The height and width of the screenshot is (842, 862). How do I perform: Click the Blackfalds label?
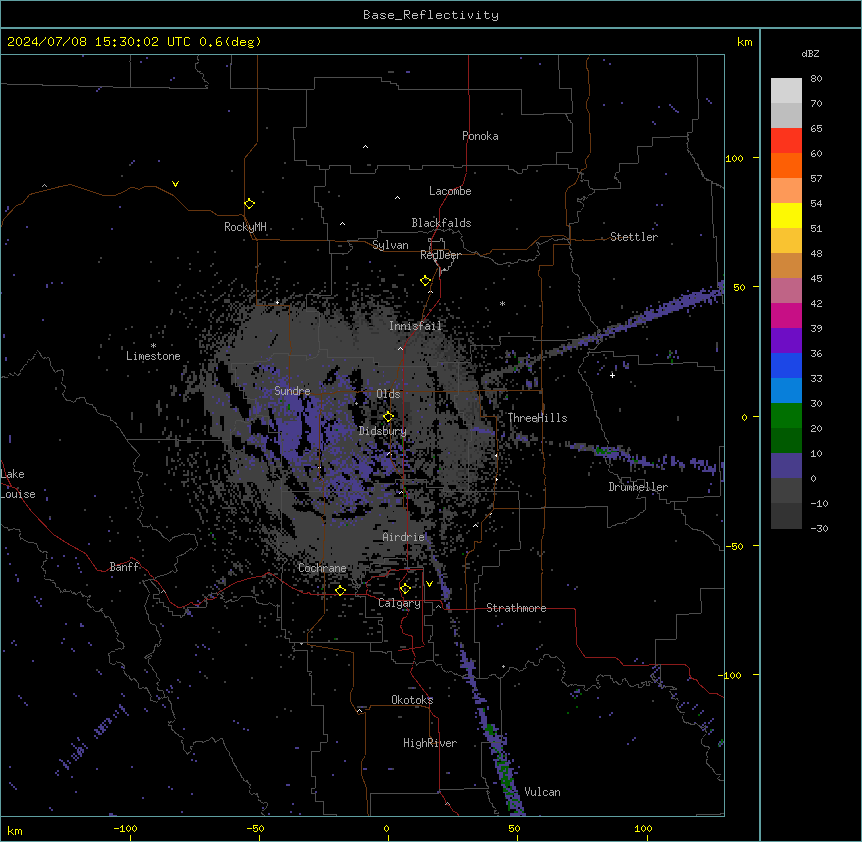[x=441, y=223]
